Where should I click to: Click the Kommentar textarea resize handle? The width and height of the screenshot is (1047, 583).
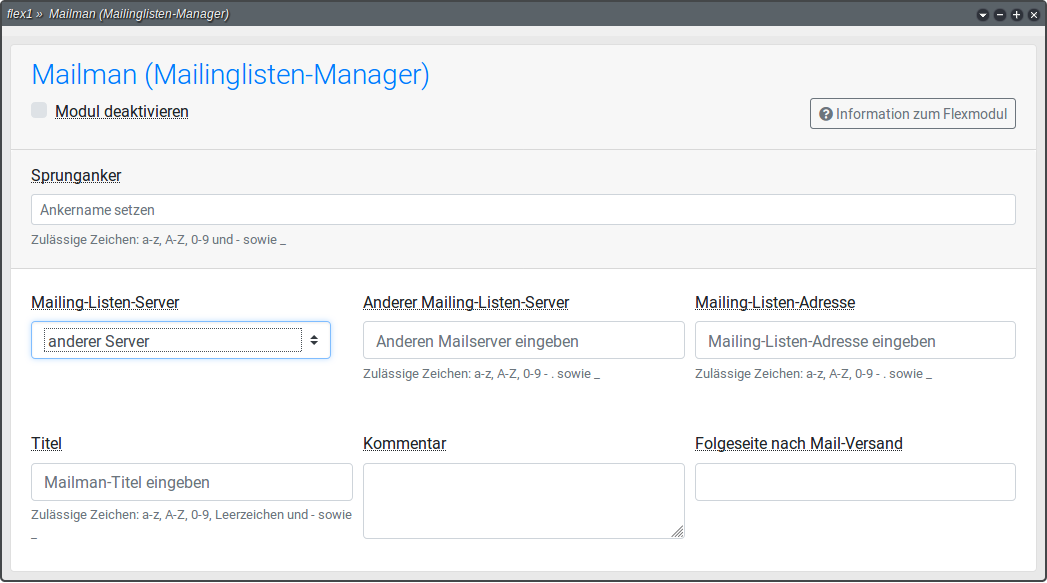(678, 532)
